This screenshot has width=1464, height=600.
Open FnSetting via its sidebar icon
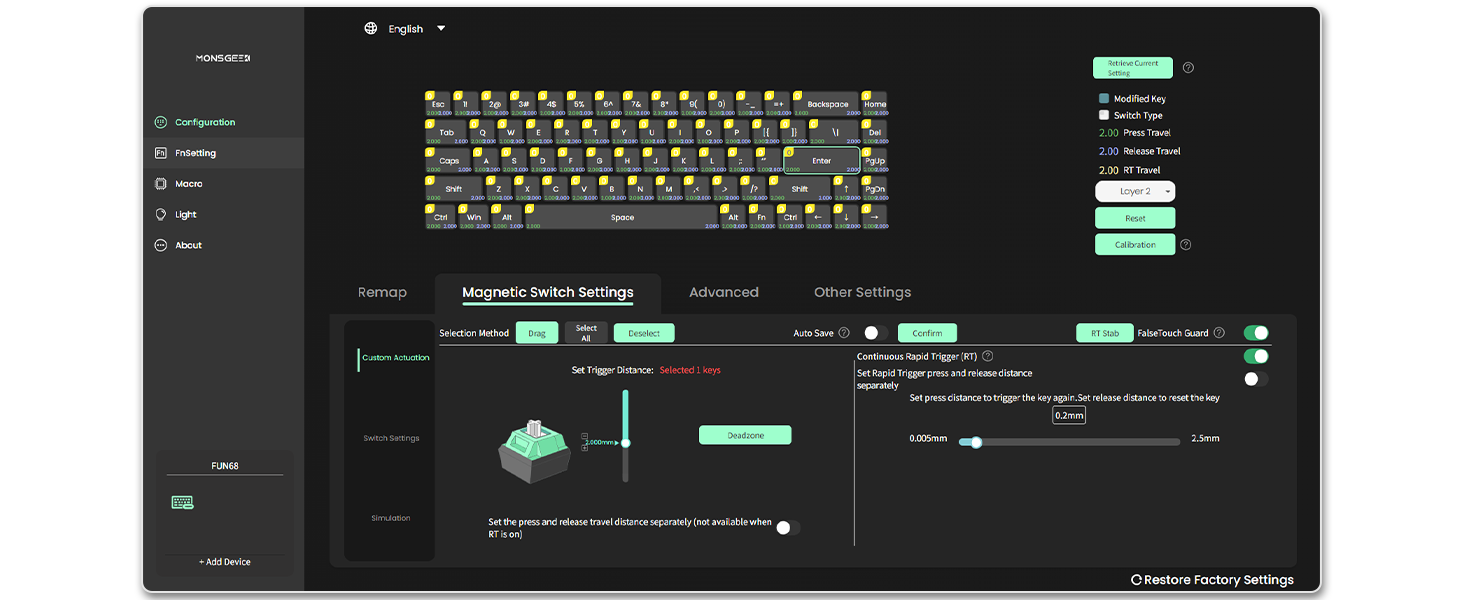coord(160,153)
